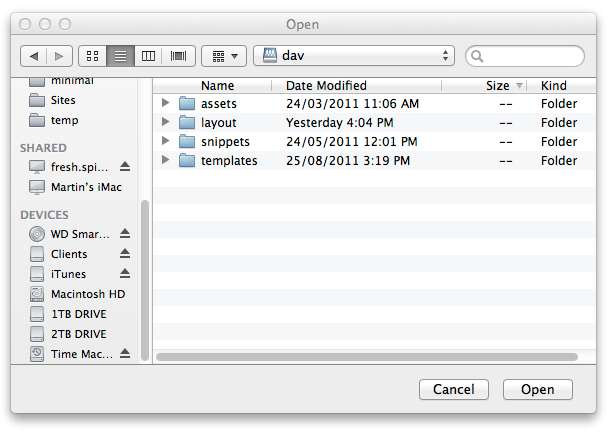Select temp folder in the sidebar
The height and width of the screenshot is (432, 611).
coord(74,120)
